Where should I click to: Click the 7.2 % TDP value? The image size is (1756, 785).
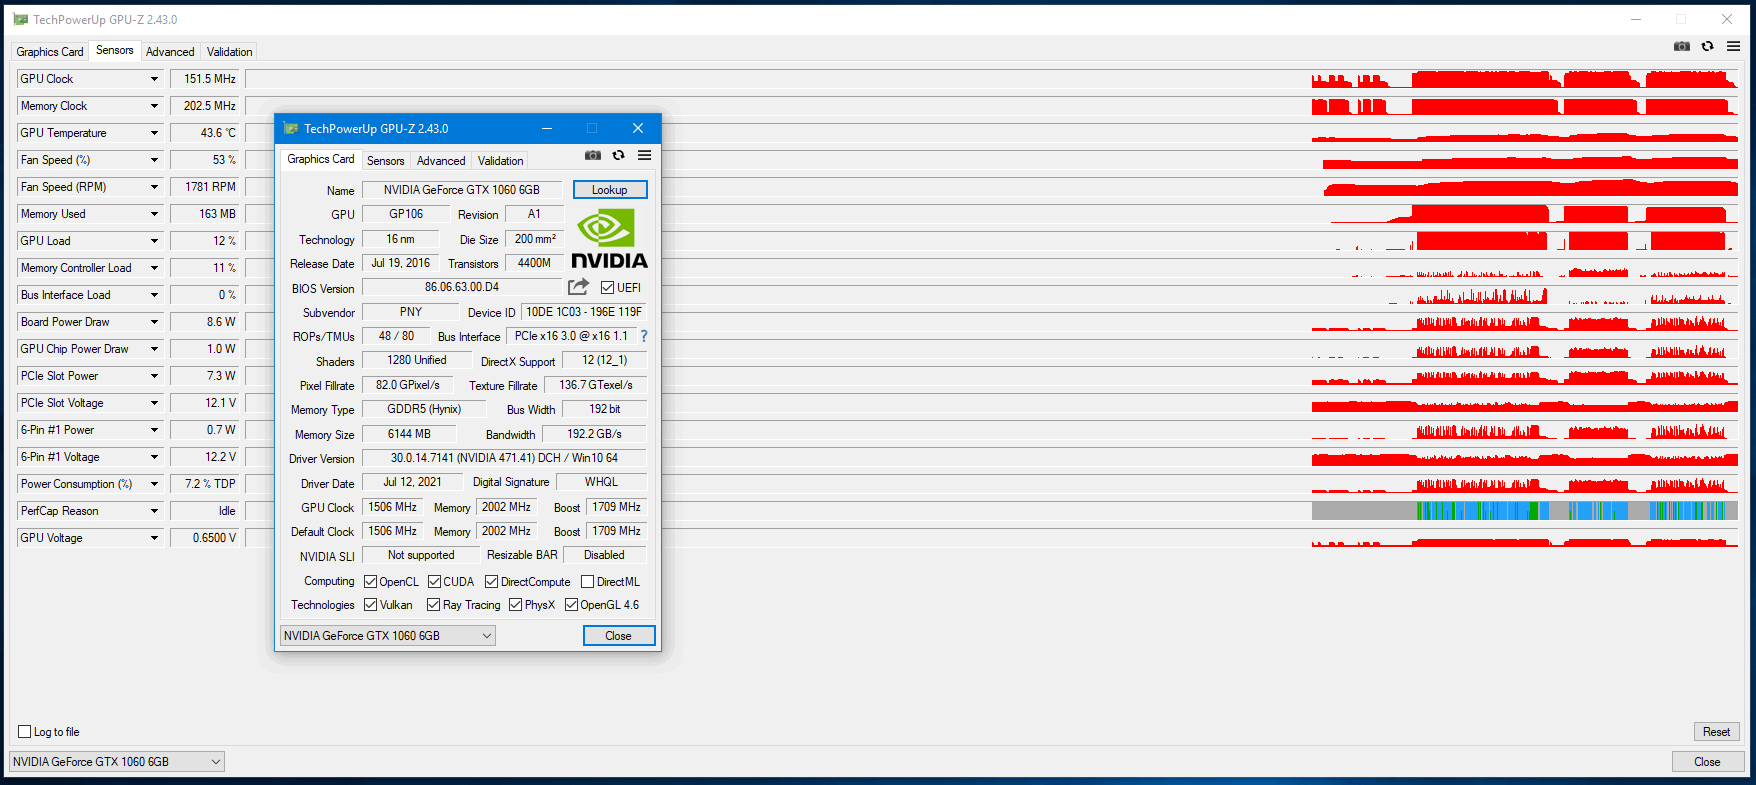(x=205, y=484)
